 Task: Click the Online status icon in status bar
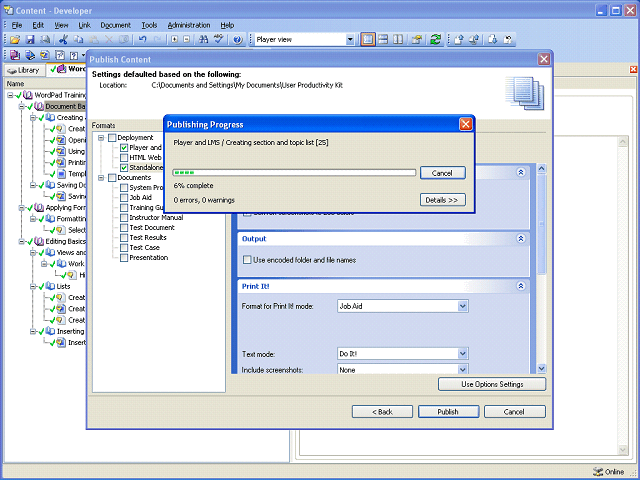tap(598, 472)
